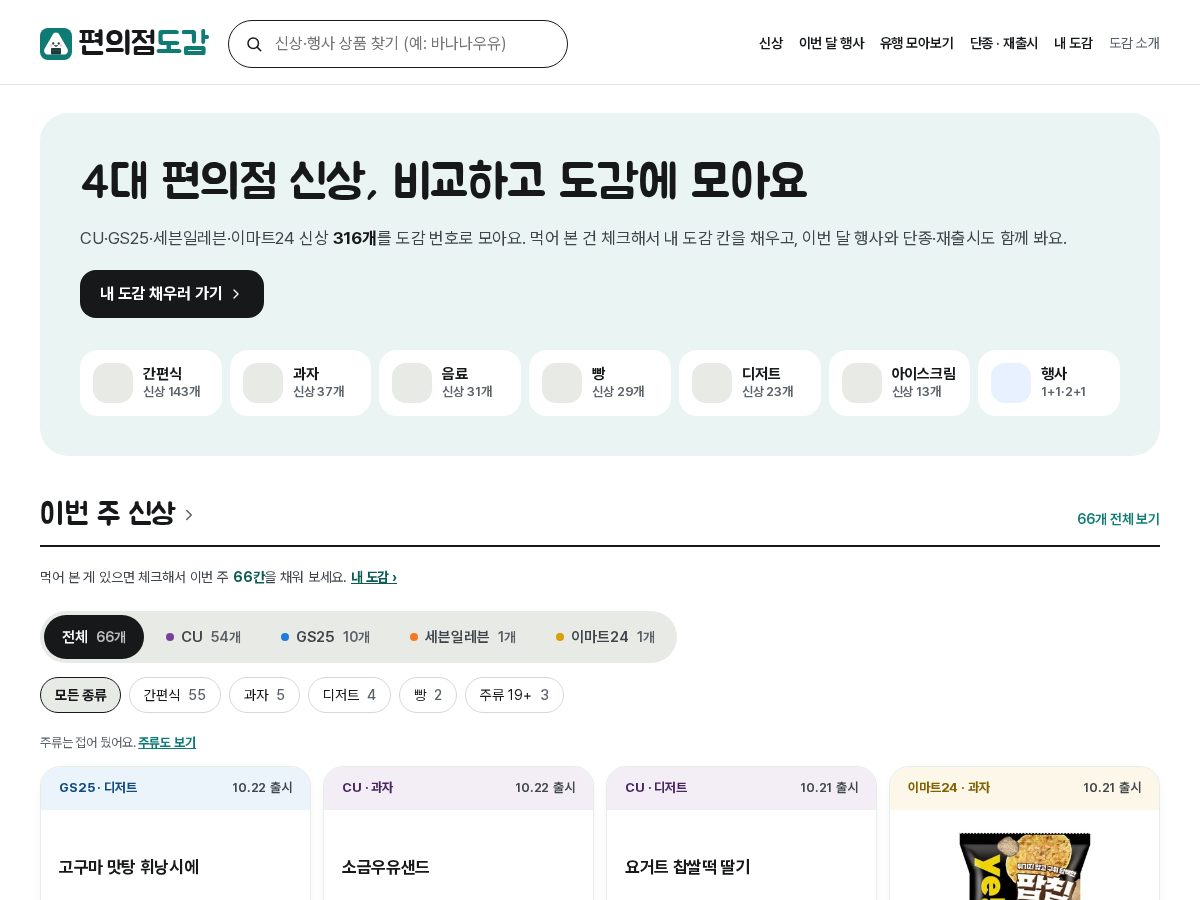Click the CU · 디저트 card header
1200x900 pixels.
click(x=742, y=788)
